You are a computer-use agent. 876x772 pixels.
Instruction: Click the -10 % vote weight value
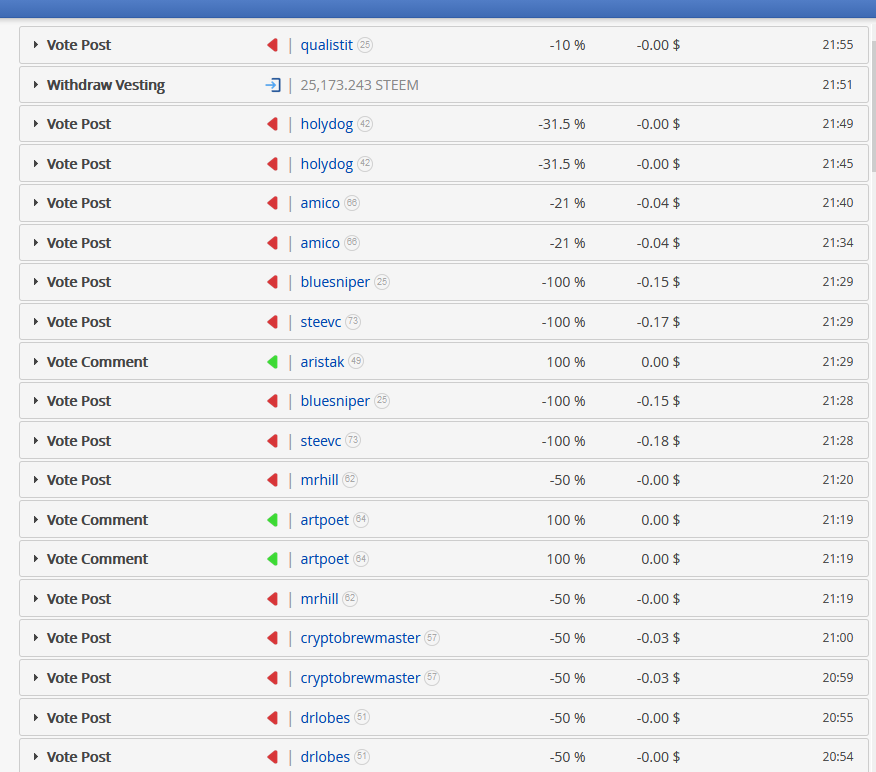567,45
